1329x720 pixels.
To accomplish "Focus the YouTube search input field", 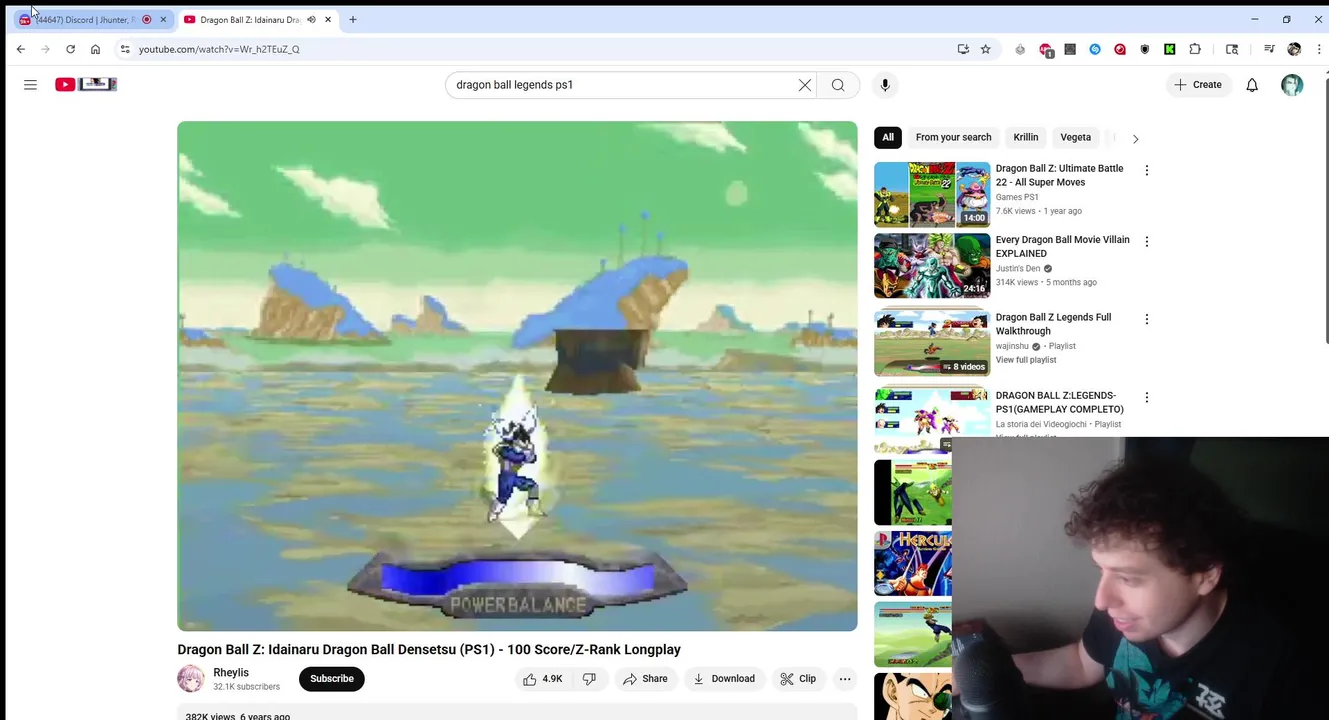I will coord(620,85).
